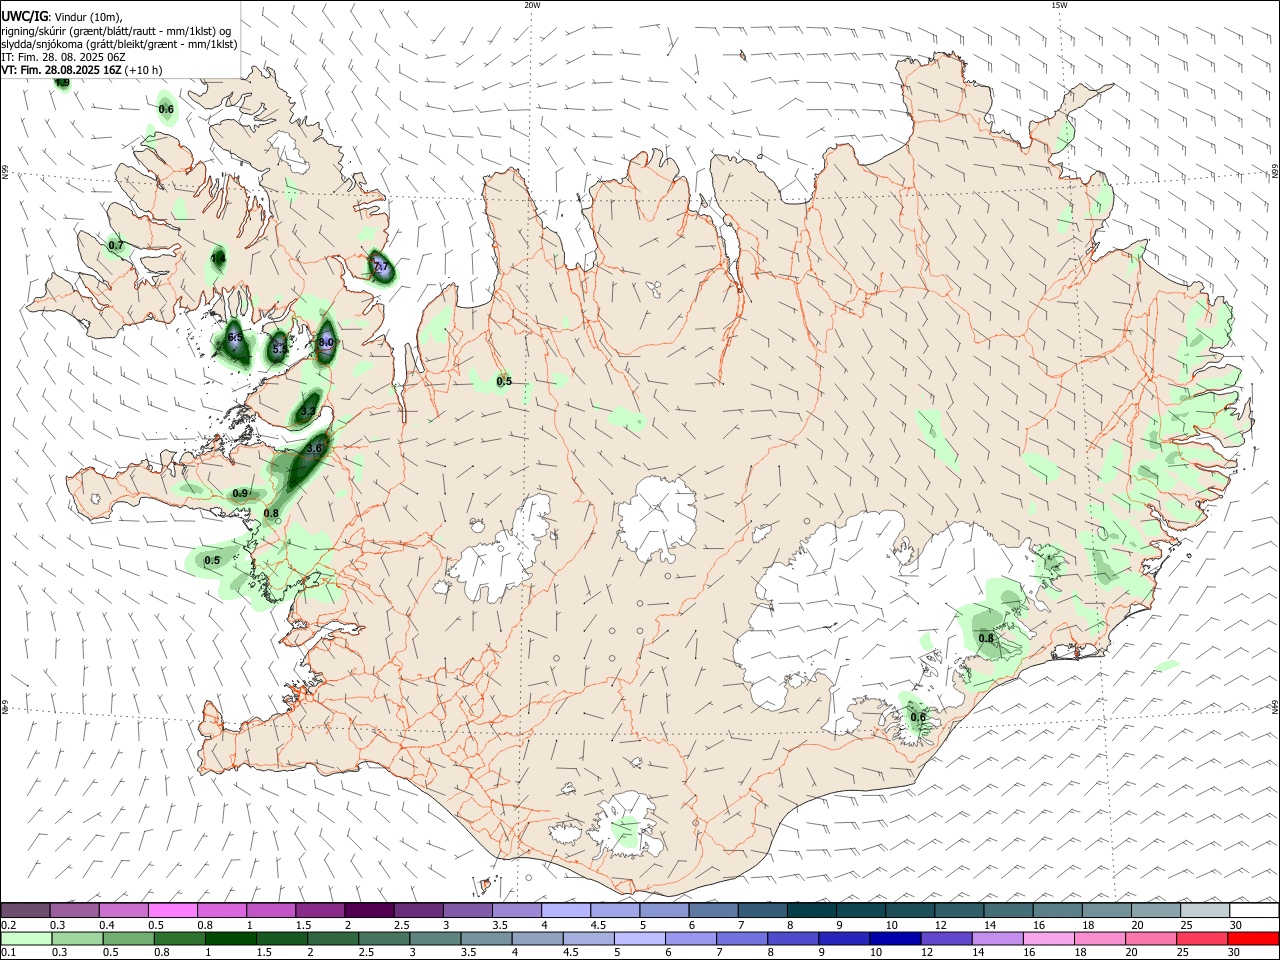This screenshot has width=1280, height=960.
Task: Click the 0.5 value offshore in Faxaflói bay
Action: 212,560
